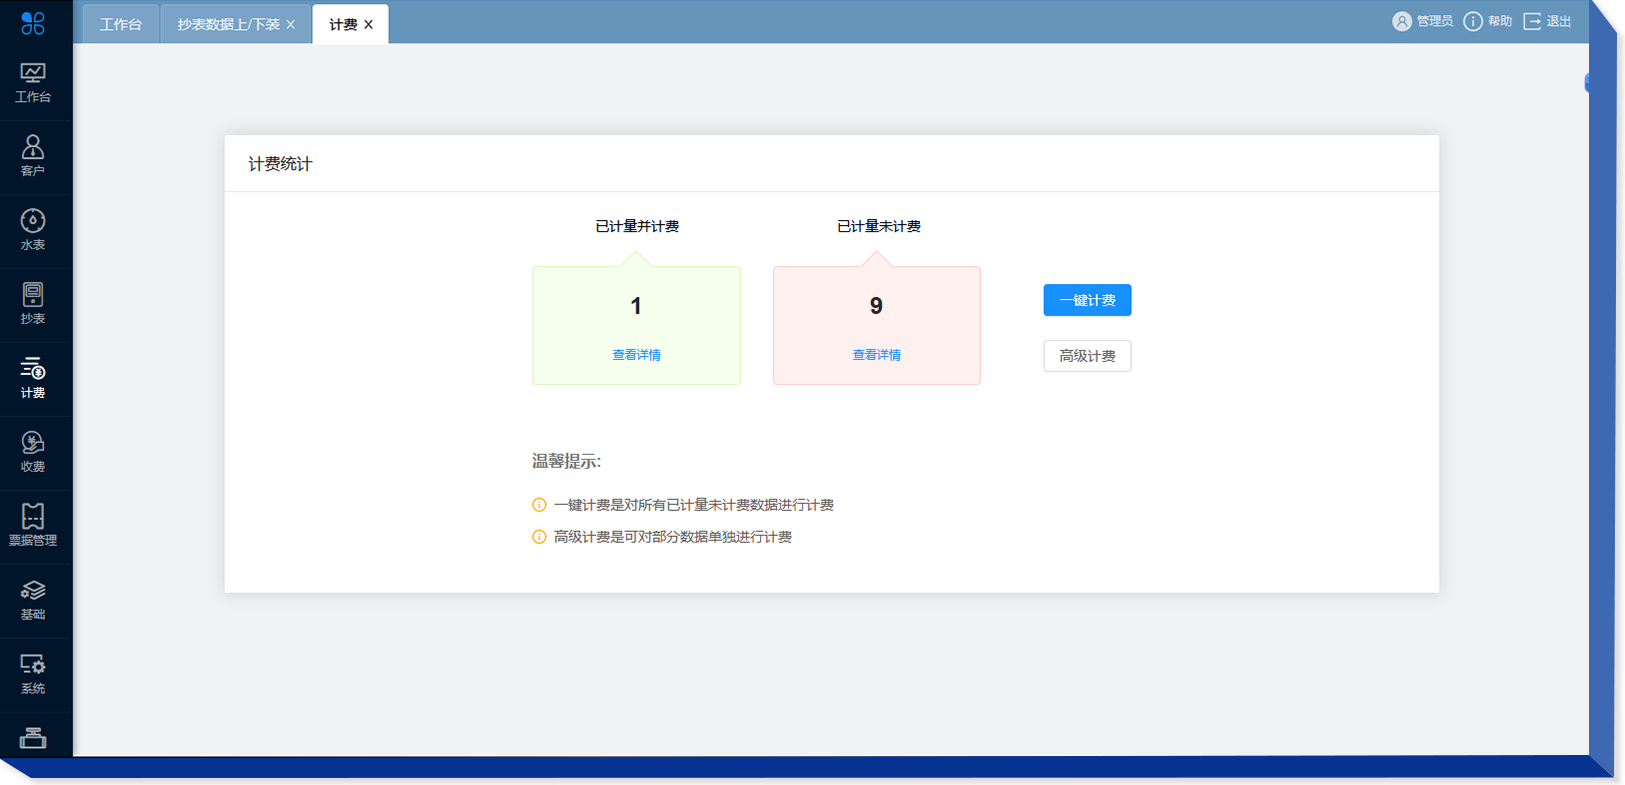Click the printer icon at the sidebar bottom
This screenshot has width=1625, height=785.
(x=33, y=738)
